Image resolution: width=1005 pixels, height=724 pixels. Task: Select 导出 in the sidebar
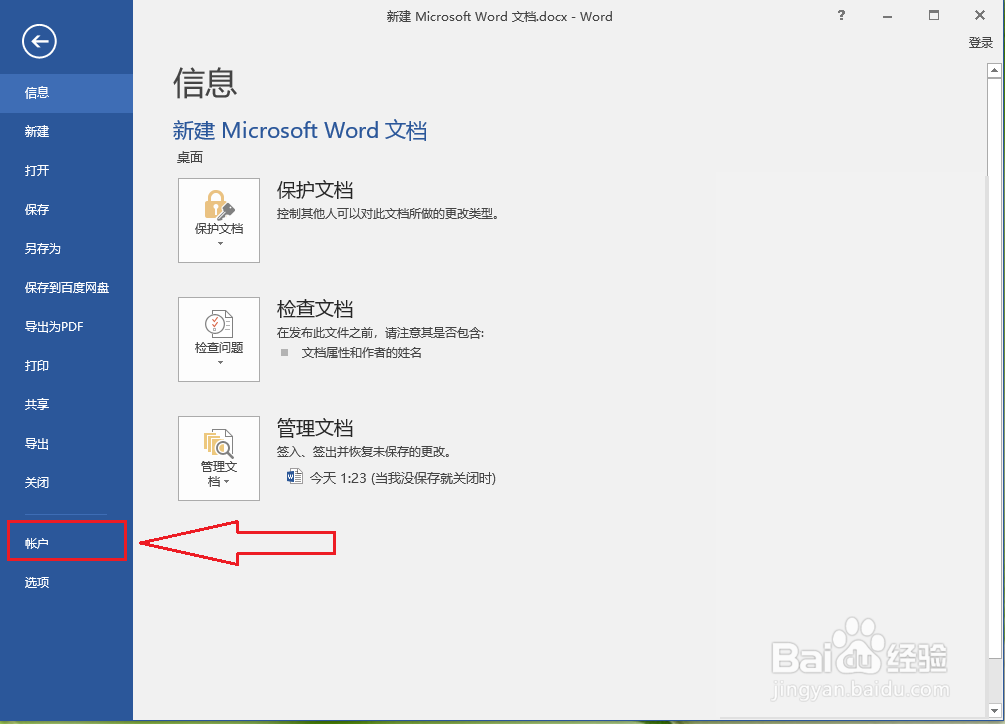pyautogui.click(x=67, y=443)
